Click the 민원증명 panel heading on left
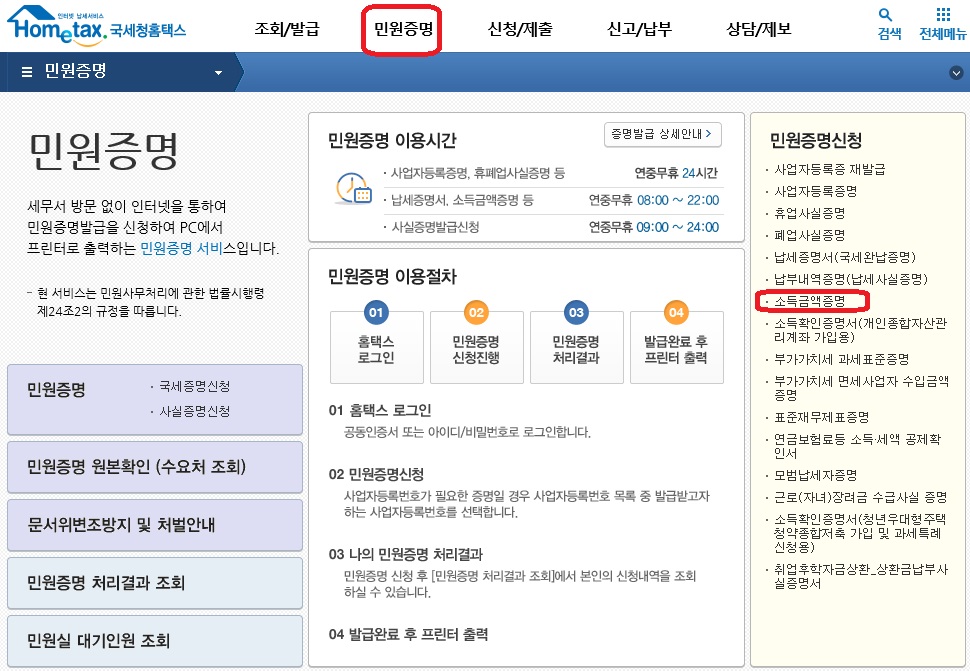This screenshot has width=970, height=671. (x=56, y=390)
